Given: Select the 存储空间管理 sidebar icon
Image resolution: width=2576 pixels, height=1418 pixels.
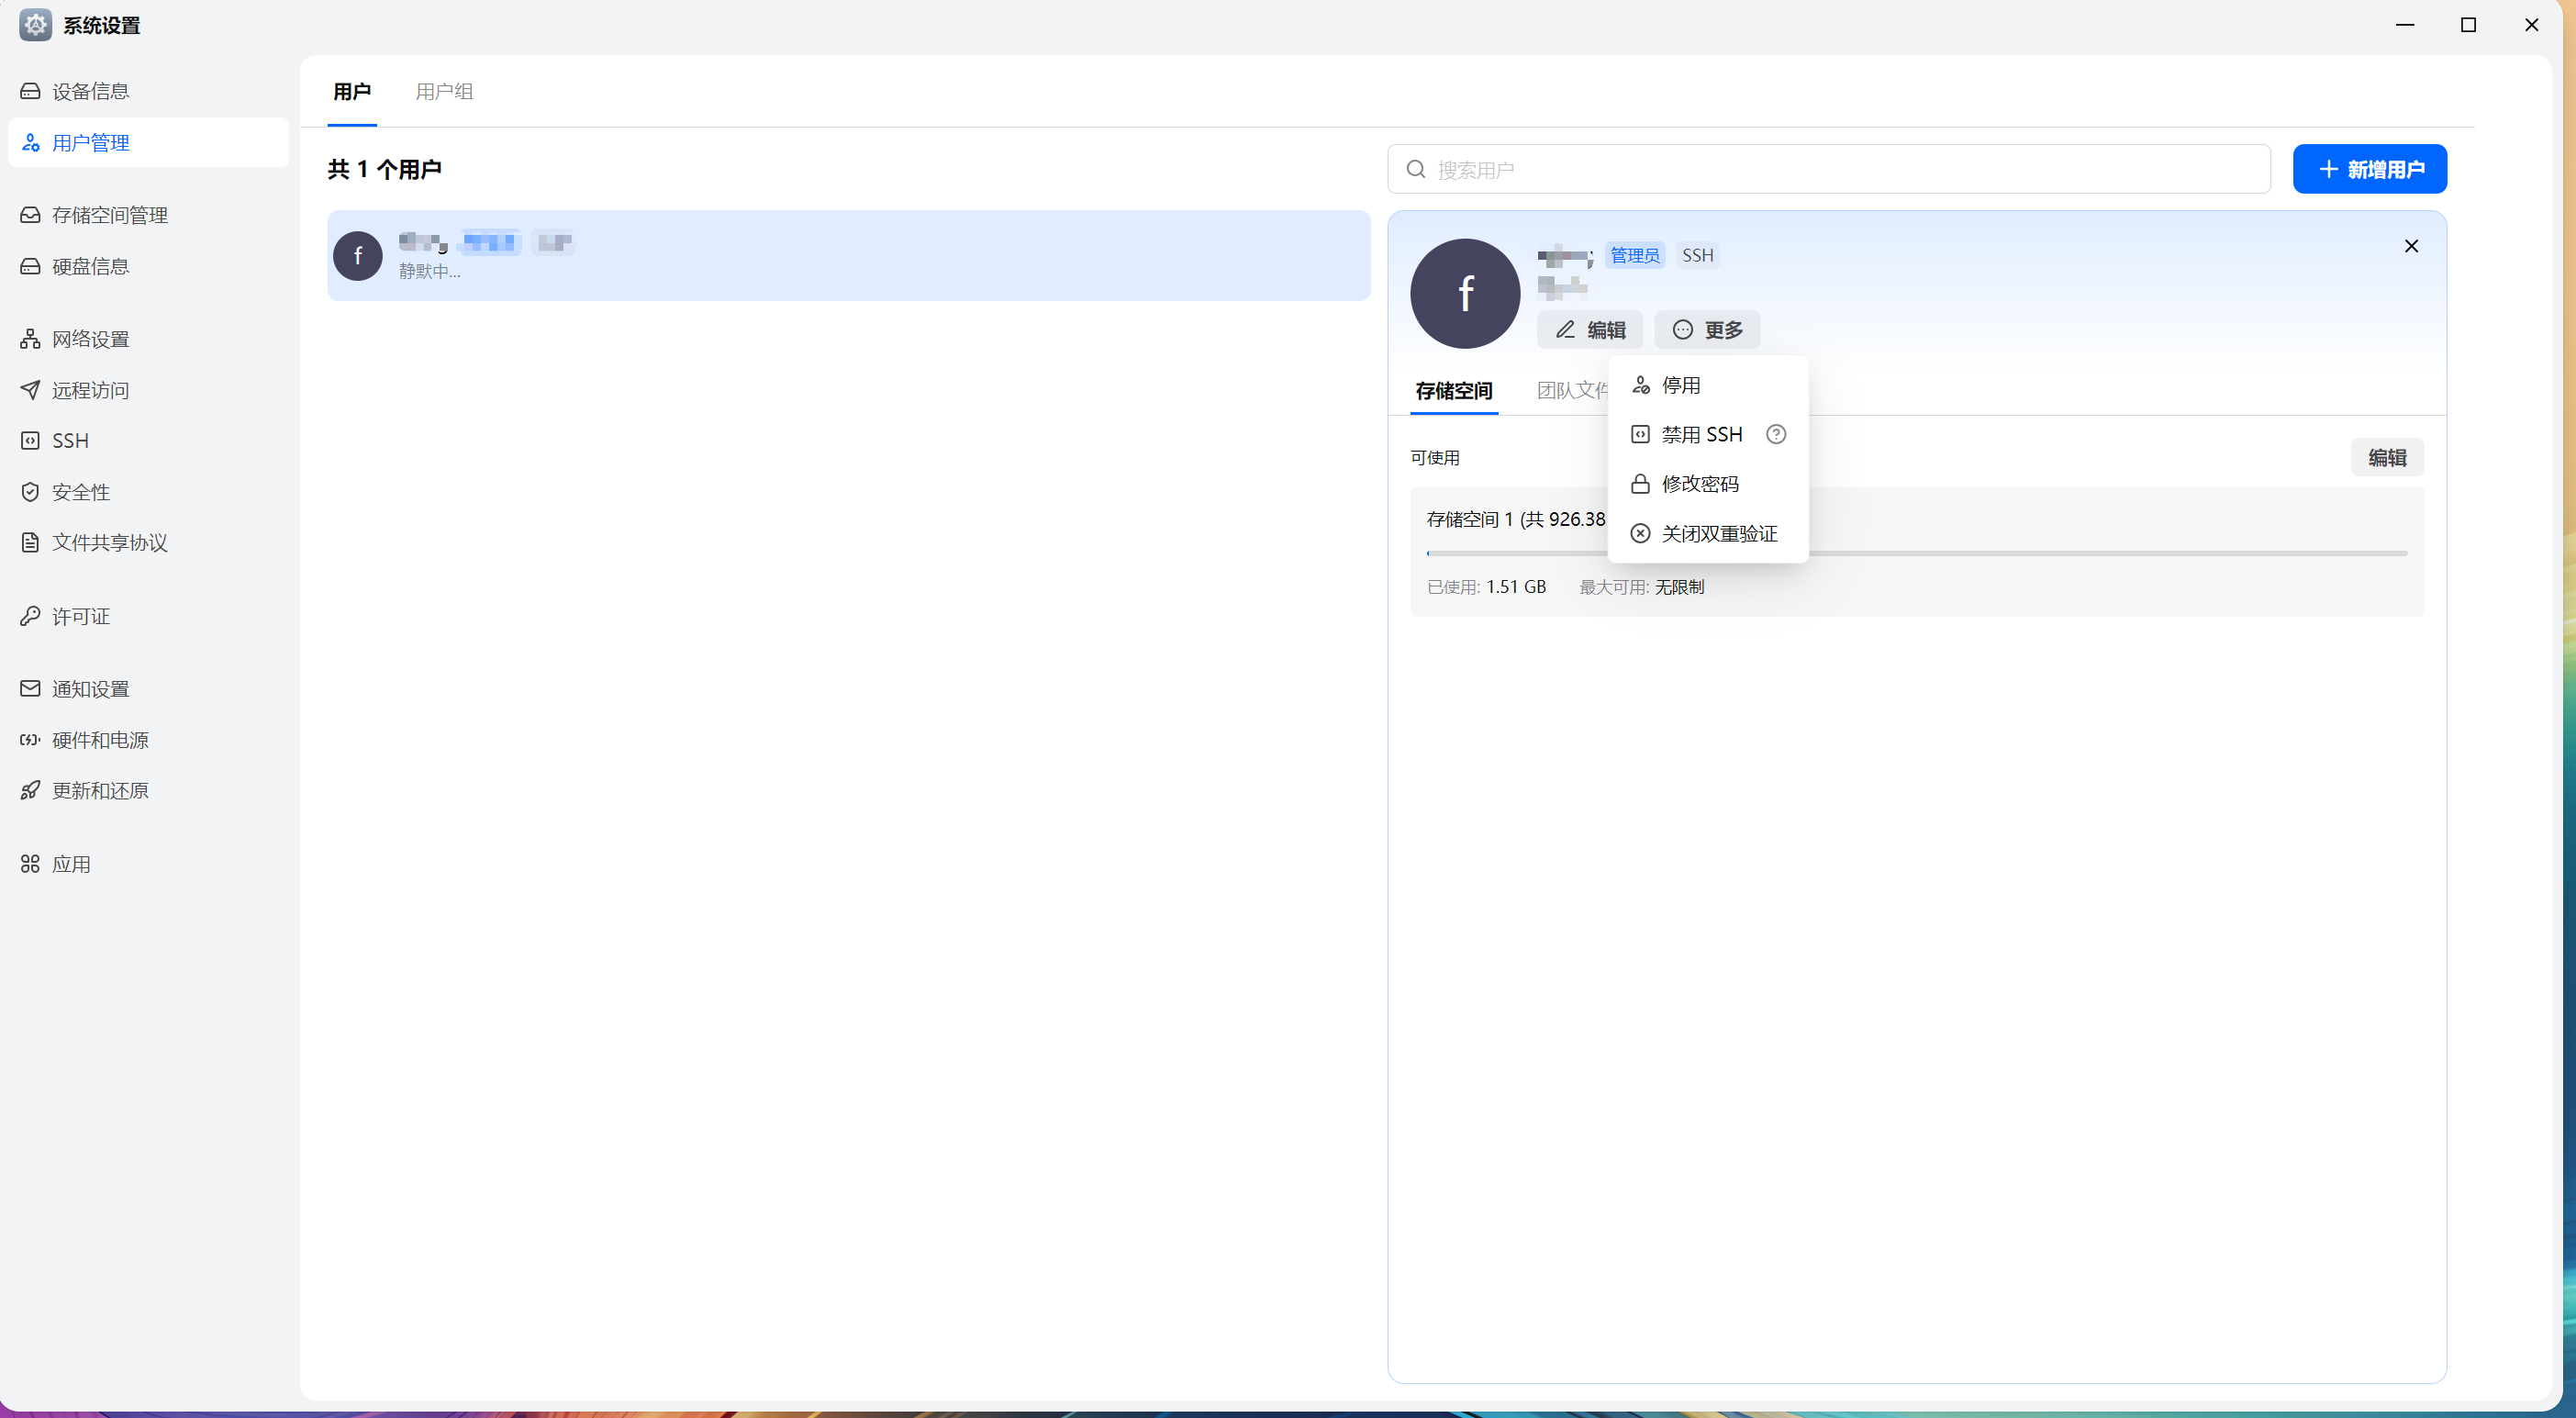Looking at the screenshot, I should 30,215.
